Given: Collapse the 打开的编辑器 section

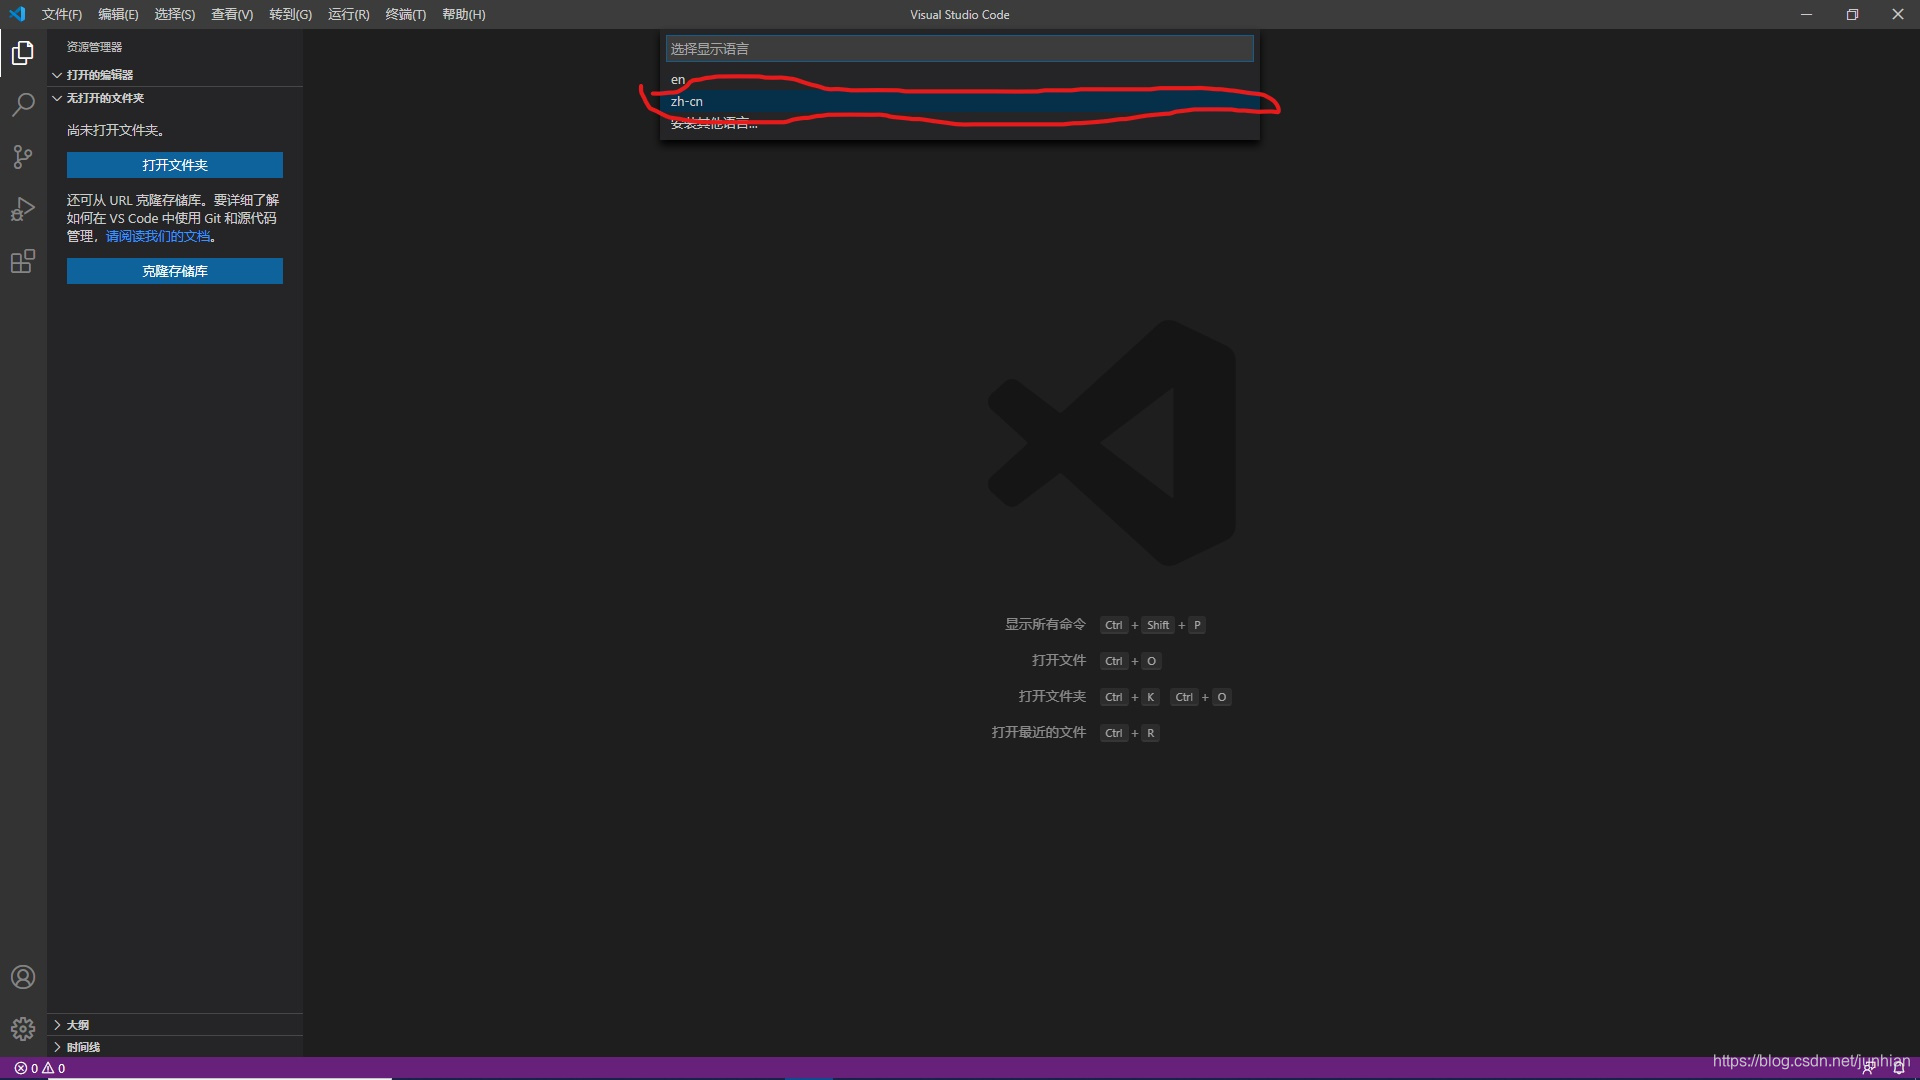Looking at the screenshot, I should point(175,75).
